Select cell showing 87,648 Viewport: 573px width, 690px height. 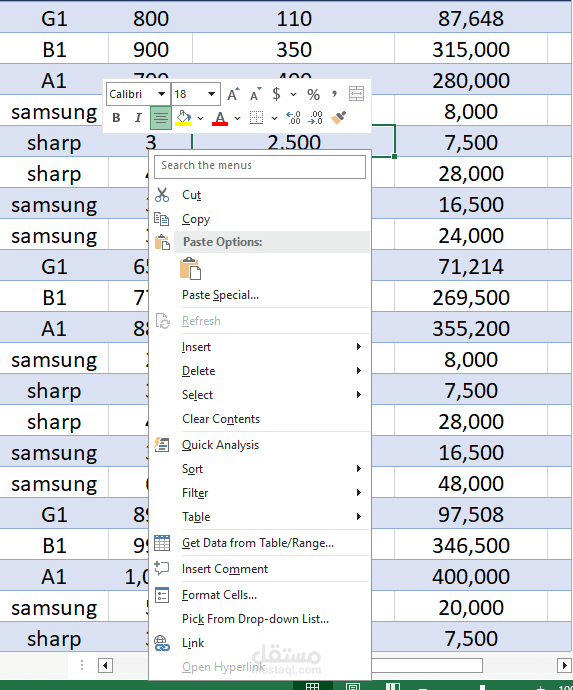pyautogui.click(x=471, y=18)
